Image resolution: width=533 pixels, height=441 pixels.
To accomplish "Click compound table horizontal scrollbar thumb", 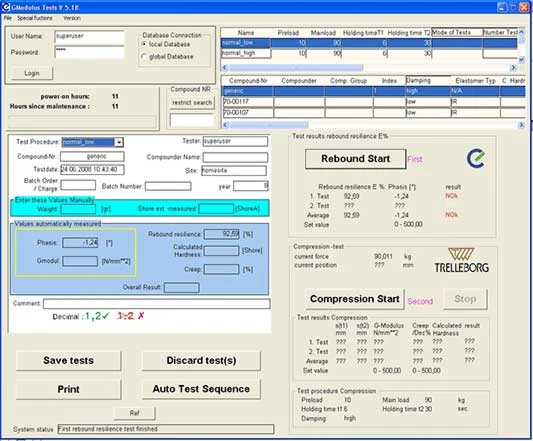I will coord(269,125).
